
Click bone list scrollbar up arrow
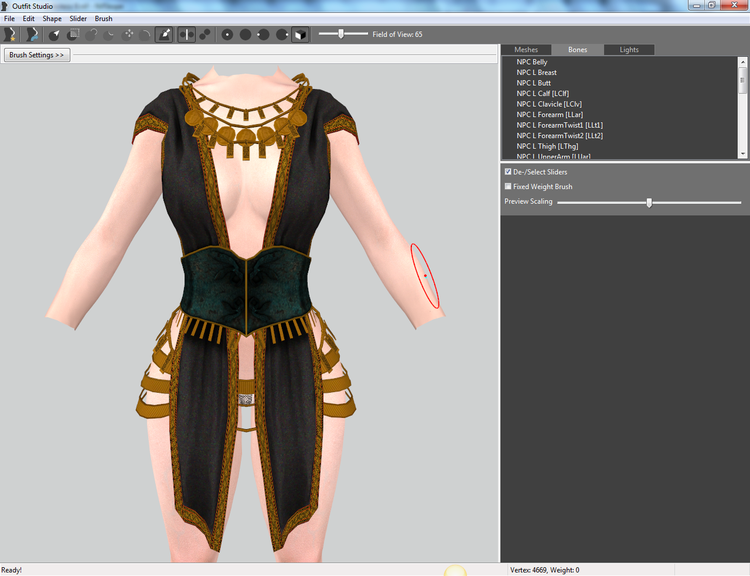click(742, 62)
